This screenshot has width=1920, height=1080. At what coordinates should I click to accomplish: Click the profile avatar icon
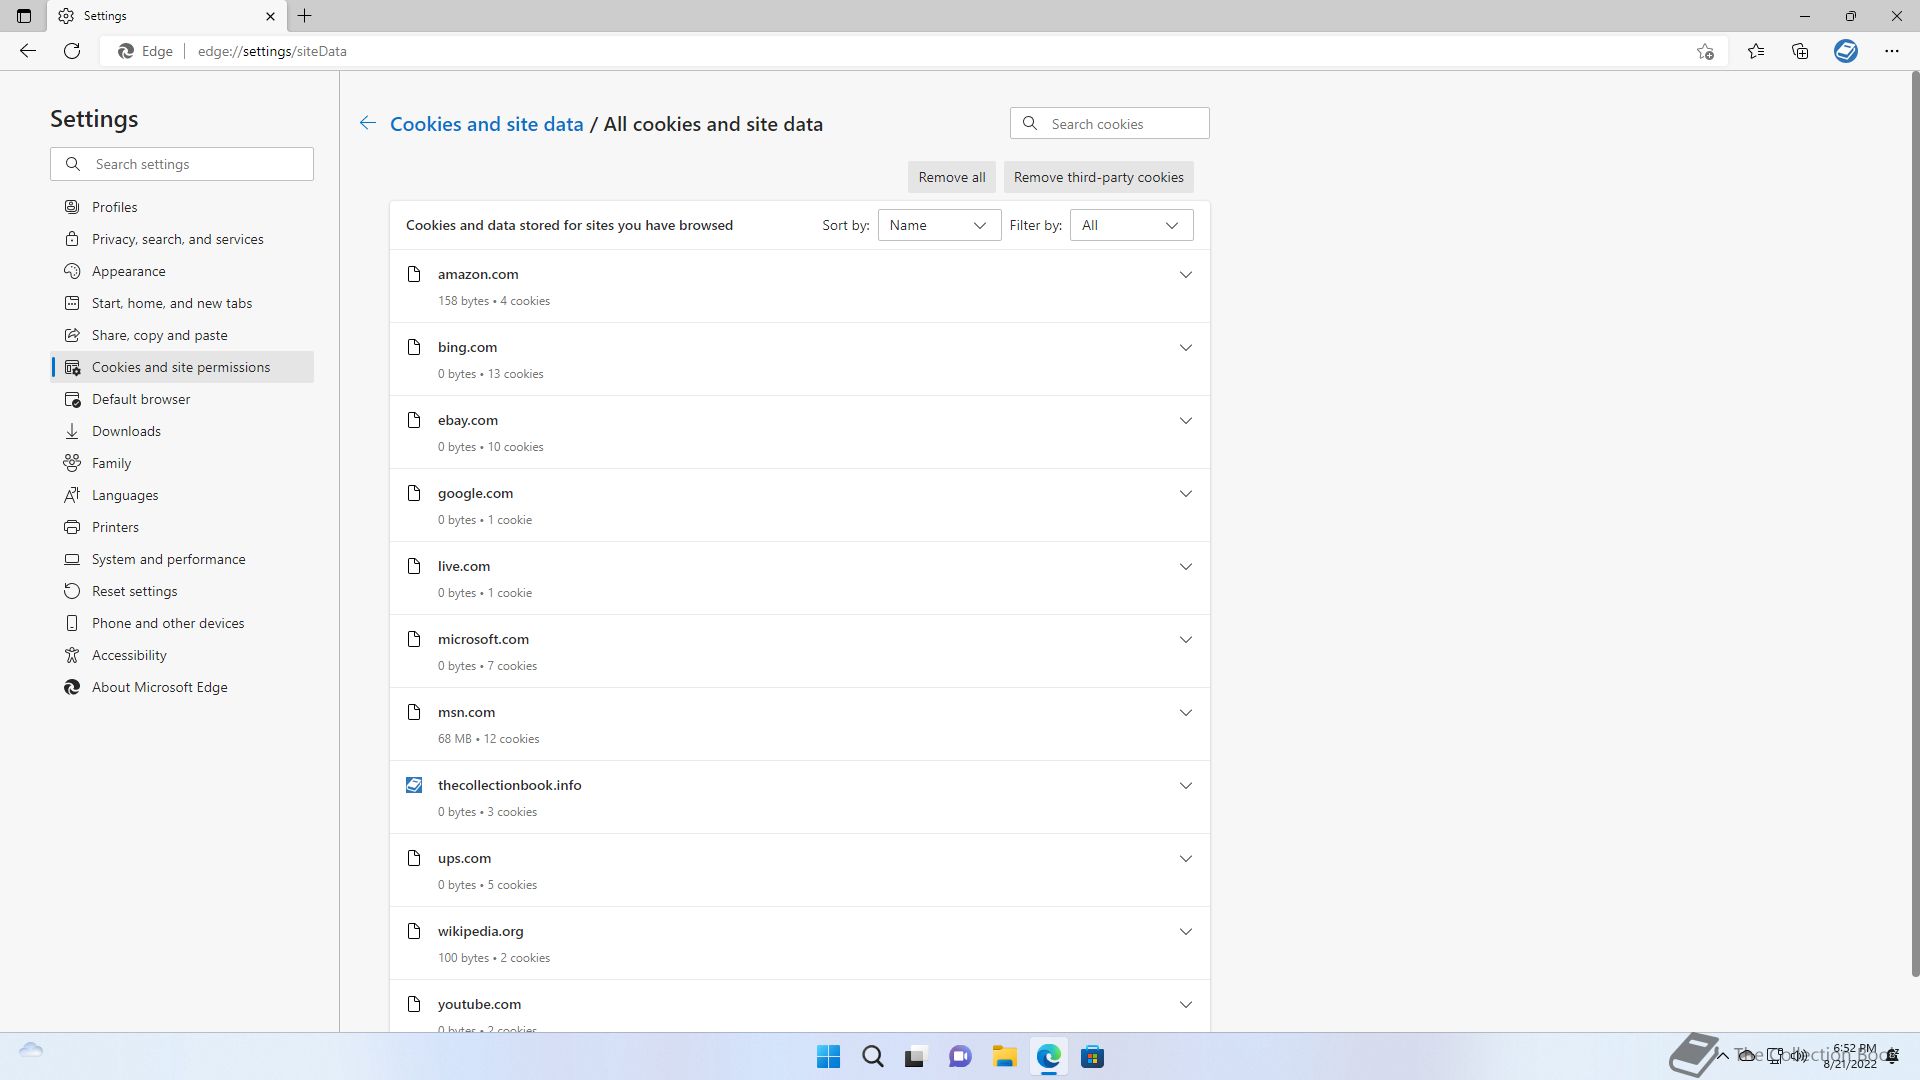click(1846, 51)
